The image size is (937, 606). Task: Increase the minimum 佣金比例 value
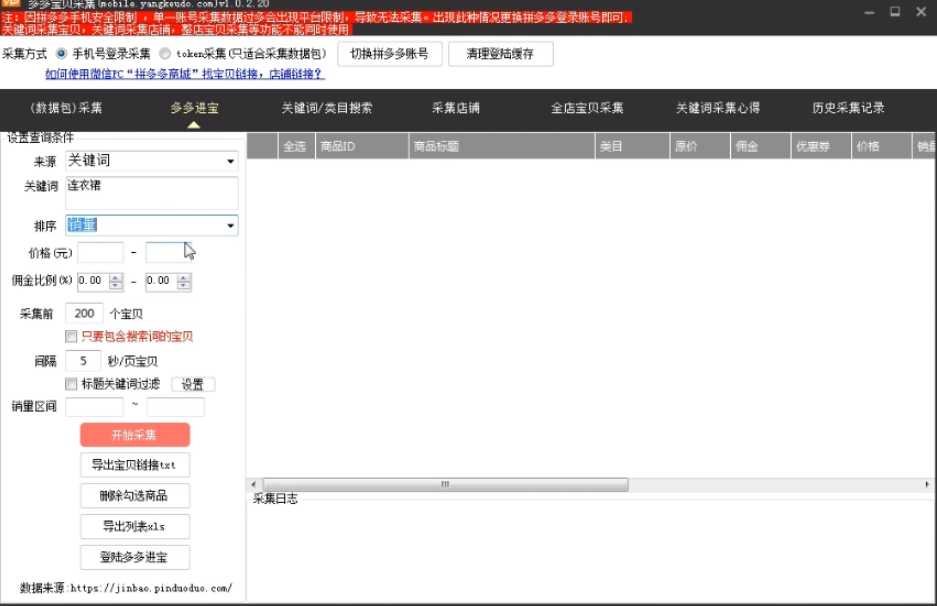click(116, 277)
